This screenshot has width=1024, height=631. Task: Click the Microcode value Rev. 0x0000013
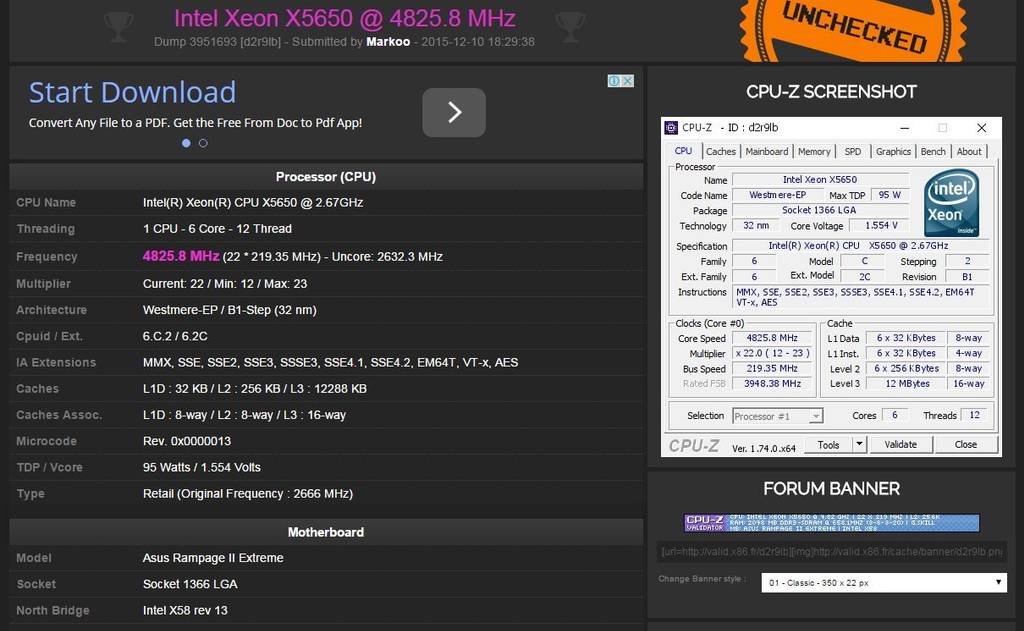coord(187,441)
